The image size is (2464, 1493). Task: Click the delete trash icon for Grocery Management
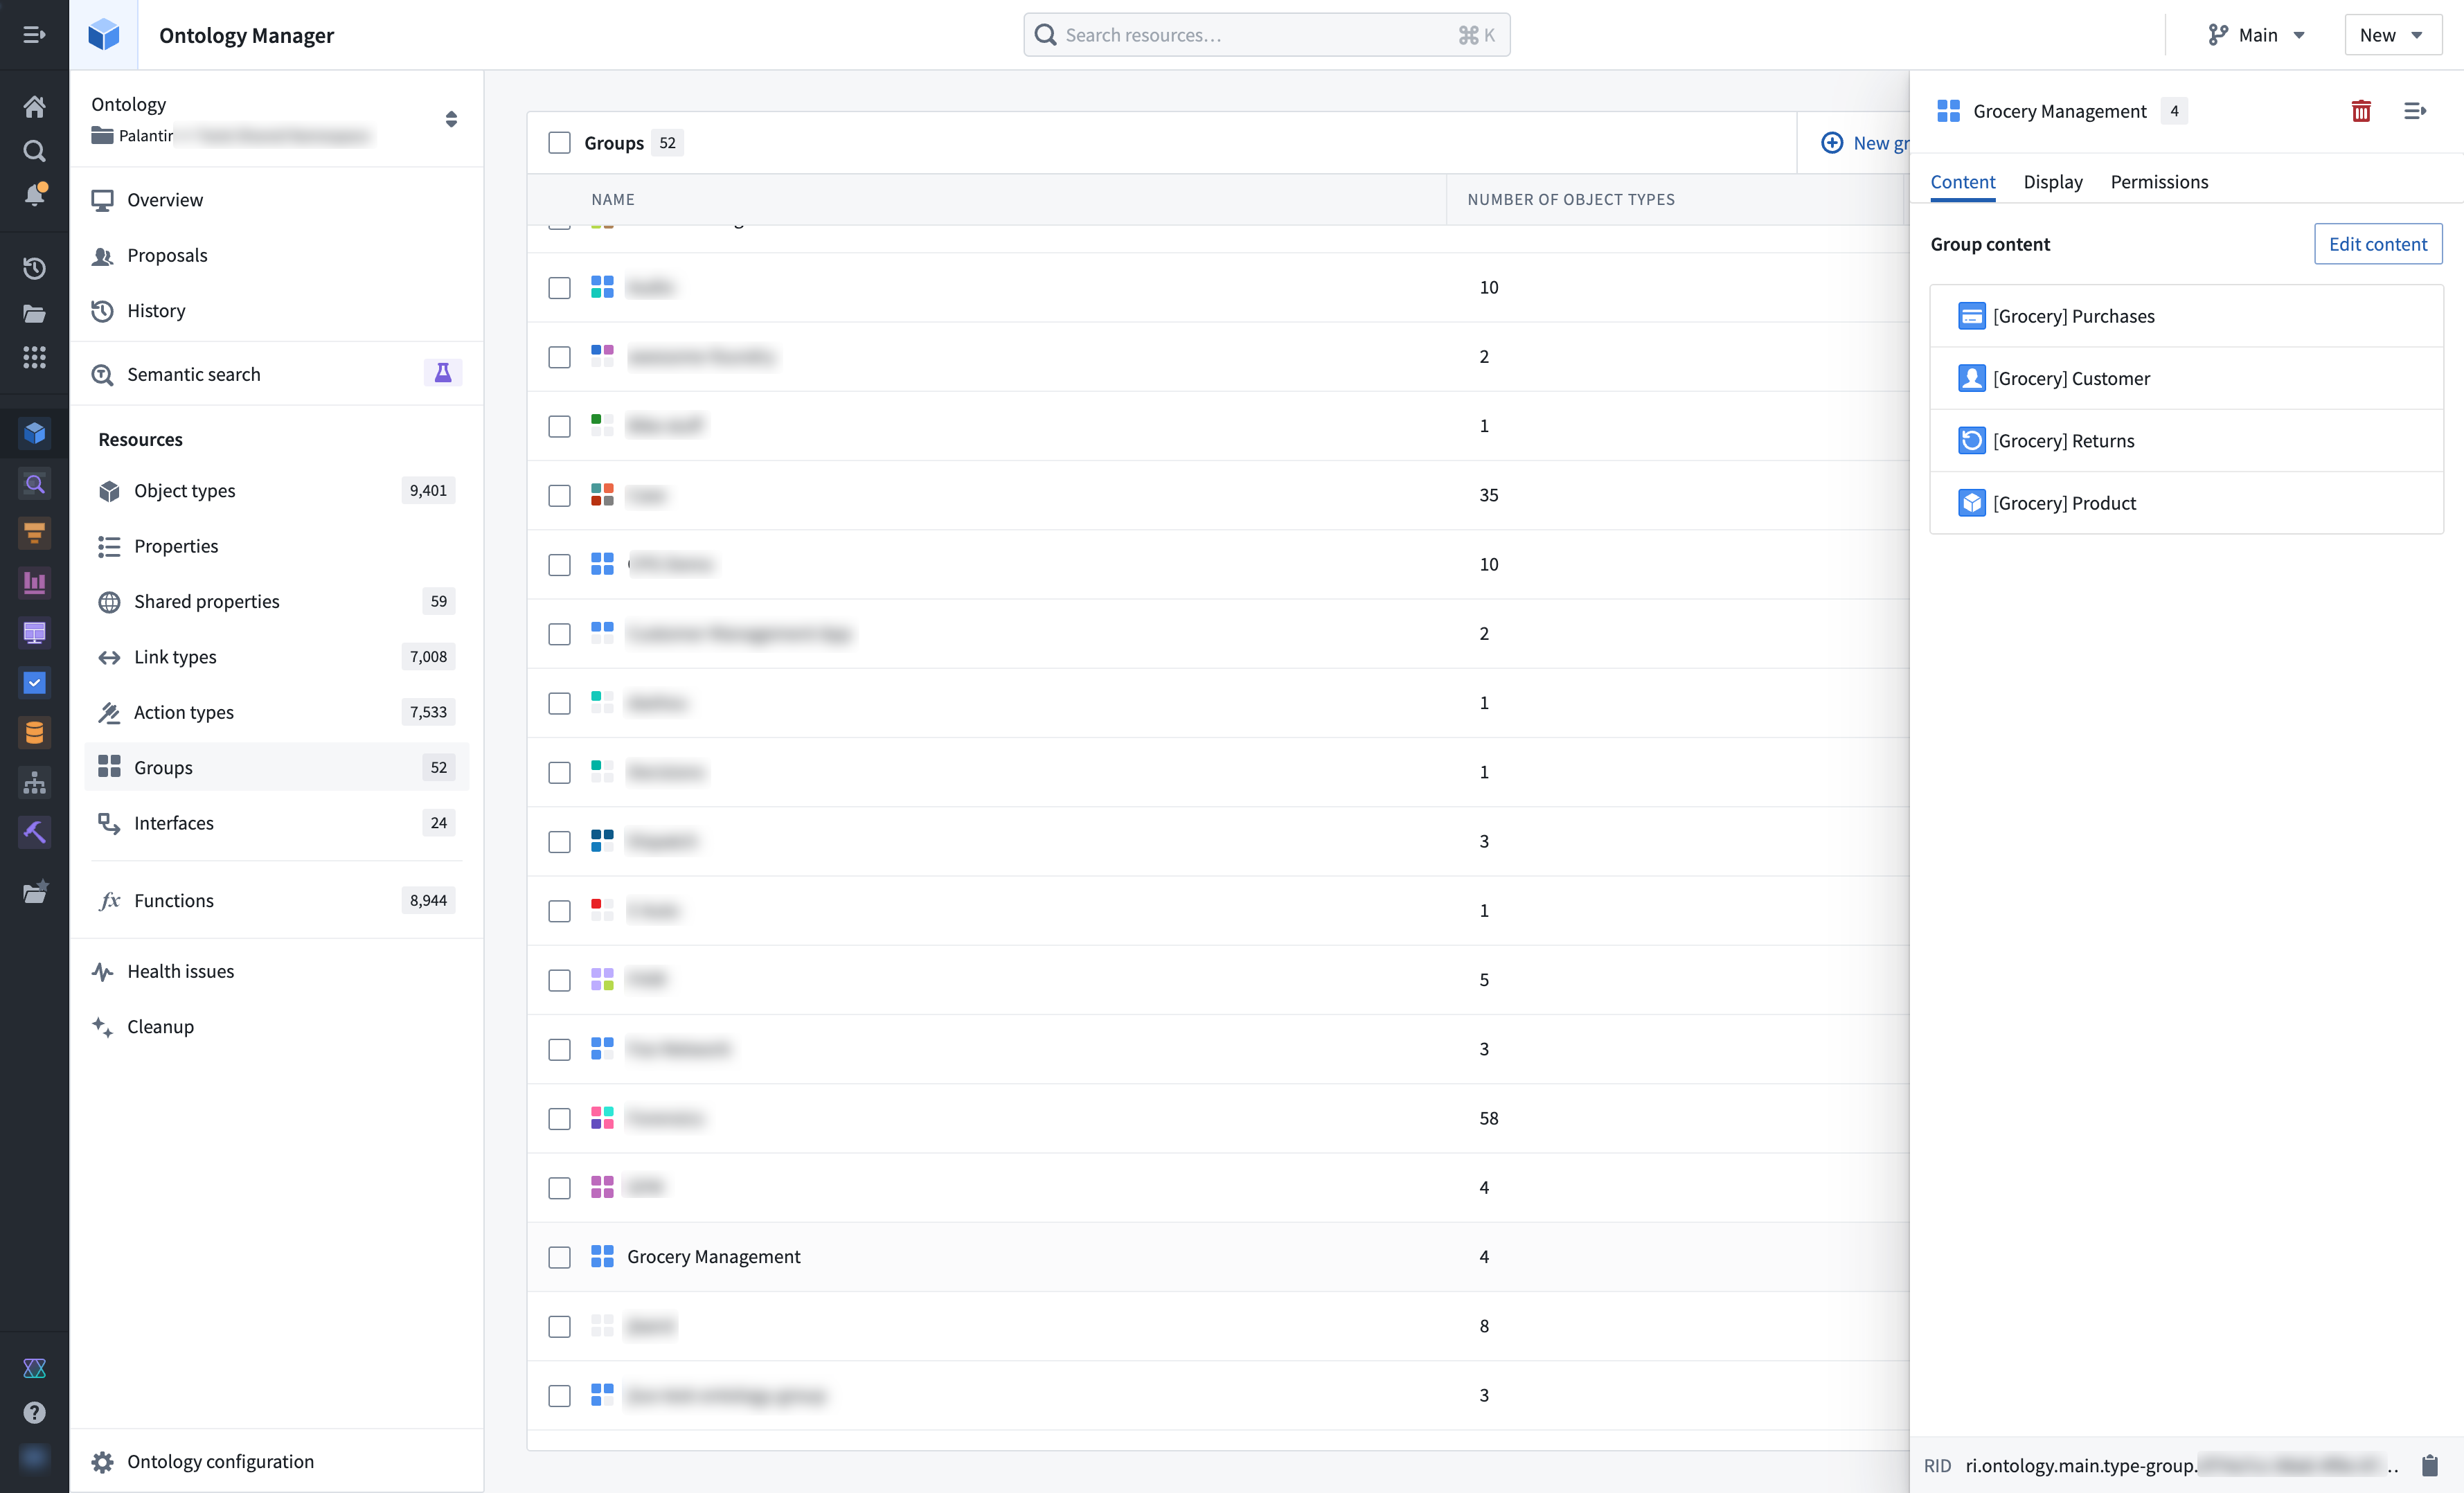2360,111
